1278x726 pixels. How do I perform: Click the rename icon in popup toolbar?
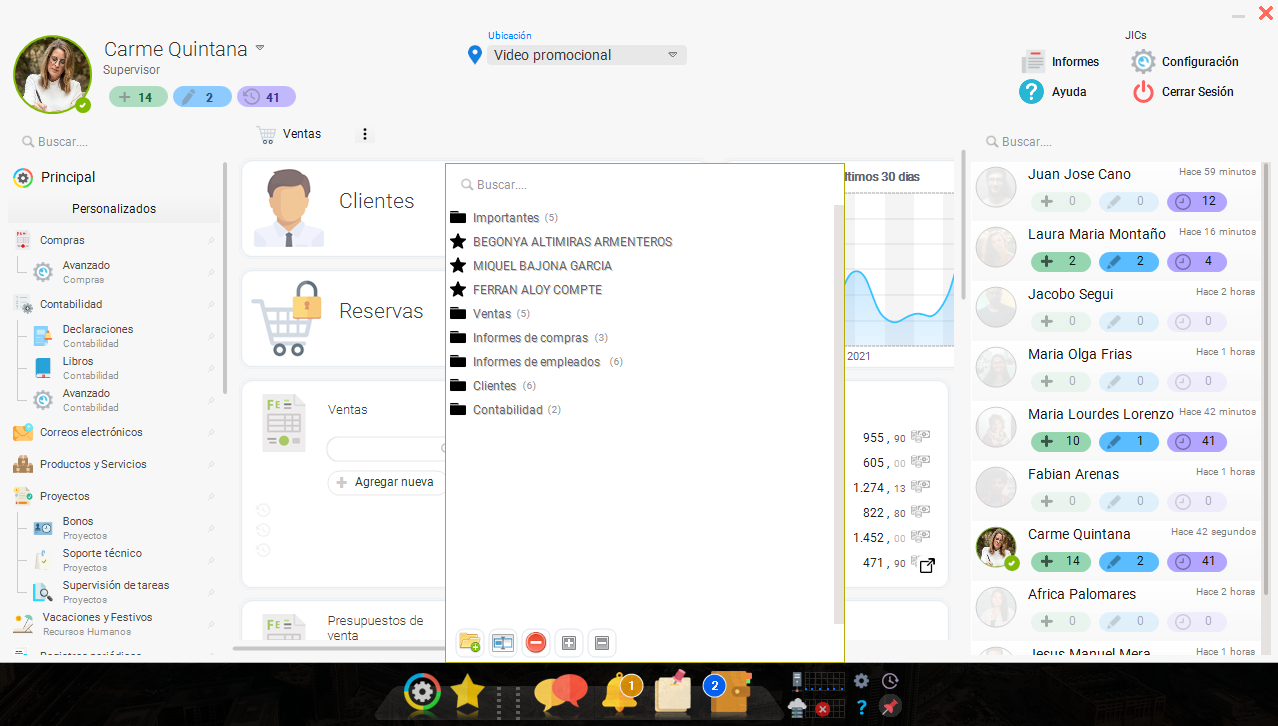502,643
